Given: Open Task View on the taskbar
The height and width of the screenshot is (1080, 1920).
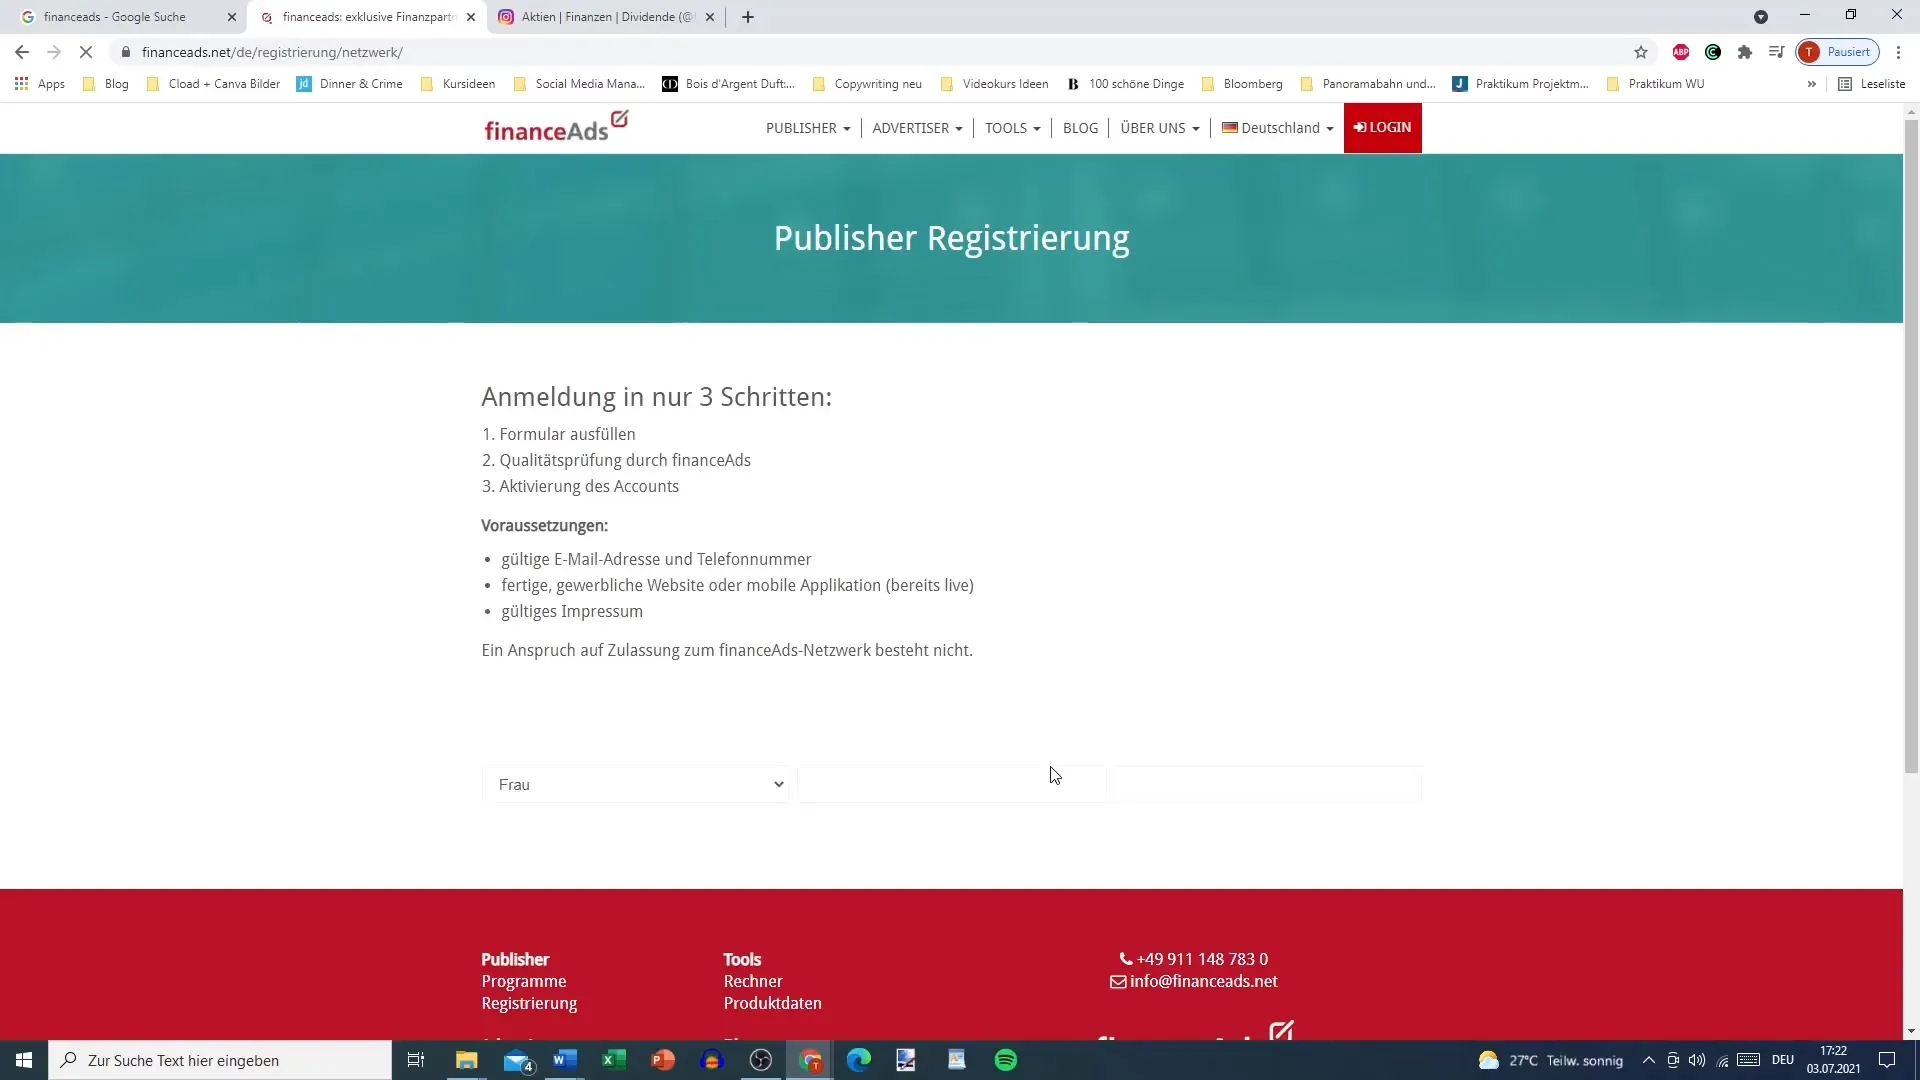Looking at the screenshot, I should click(x=416, y=1060).
